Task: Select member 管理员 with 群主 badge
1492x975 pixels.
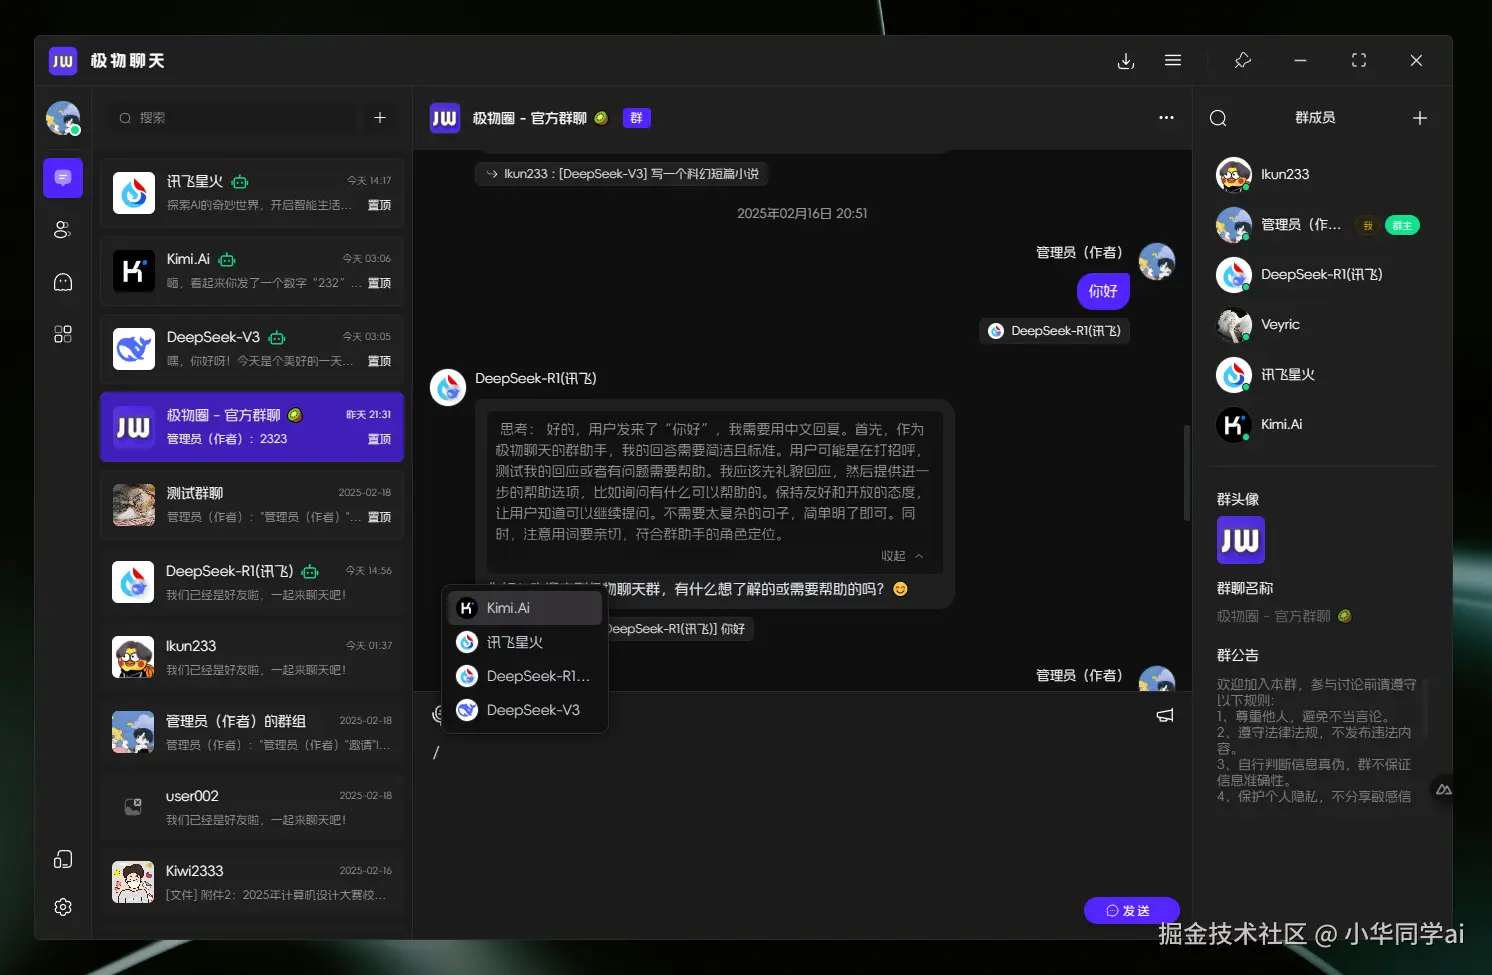Action: tap(1322, 225)
